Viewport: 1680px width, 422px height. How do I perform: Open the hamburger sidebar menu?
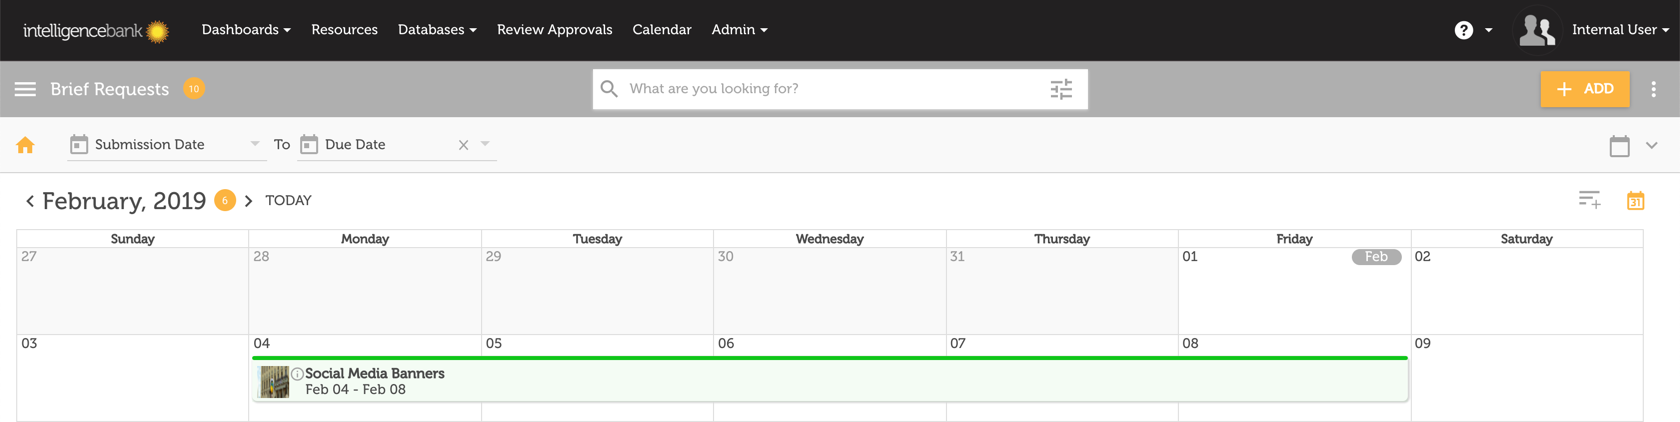(x=25, y=89)
